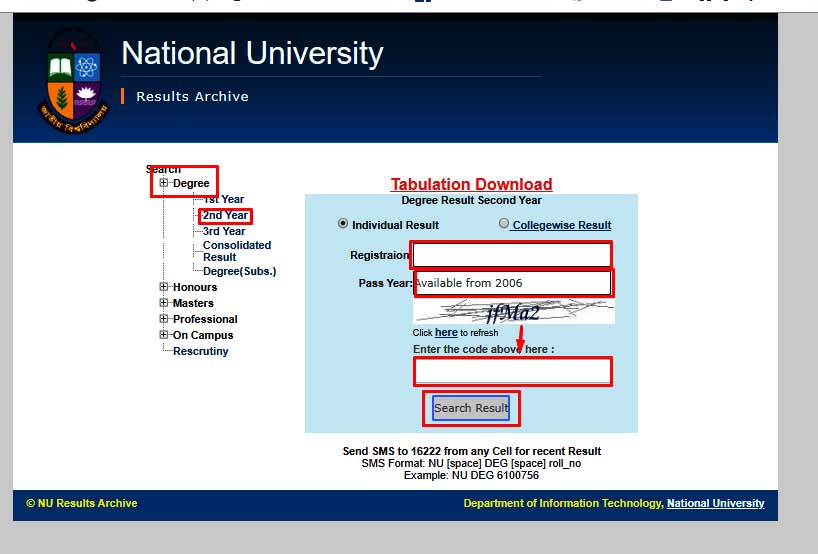Click the Degree Result Second Year heading
This screenshot has width=818, height=554.
point(472,200)
